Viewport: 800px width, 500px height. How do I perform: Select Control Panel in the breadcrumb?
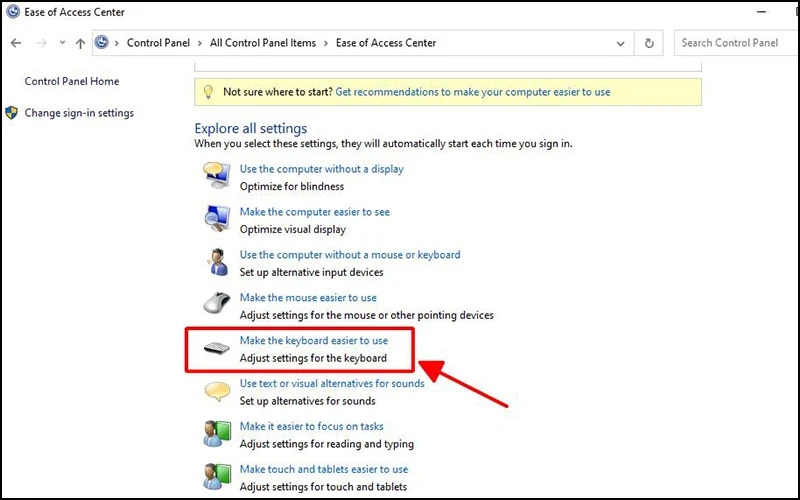(x=158, y=43)
